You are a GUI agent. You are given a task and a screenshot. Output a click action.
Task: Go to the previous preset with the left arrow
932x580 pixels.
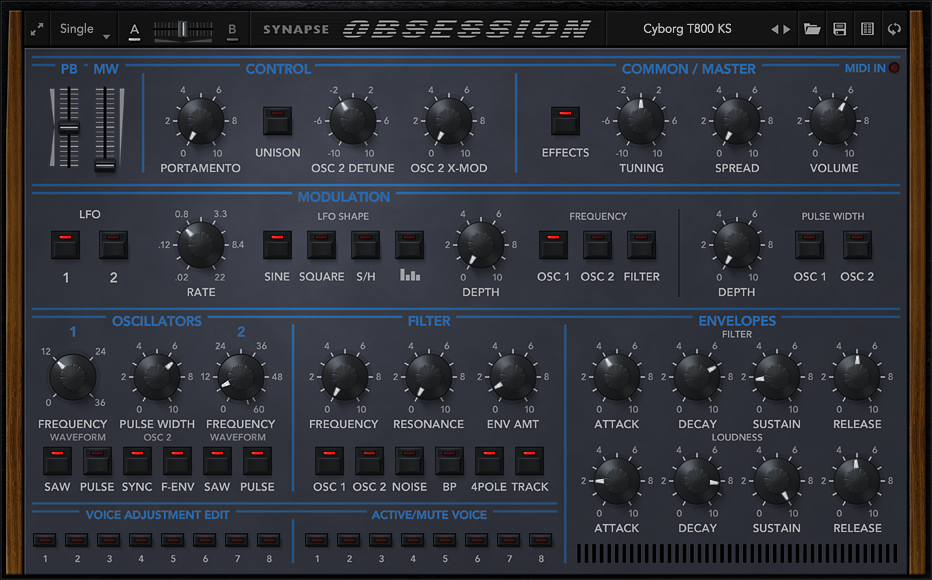tap(774, 29)
